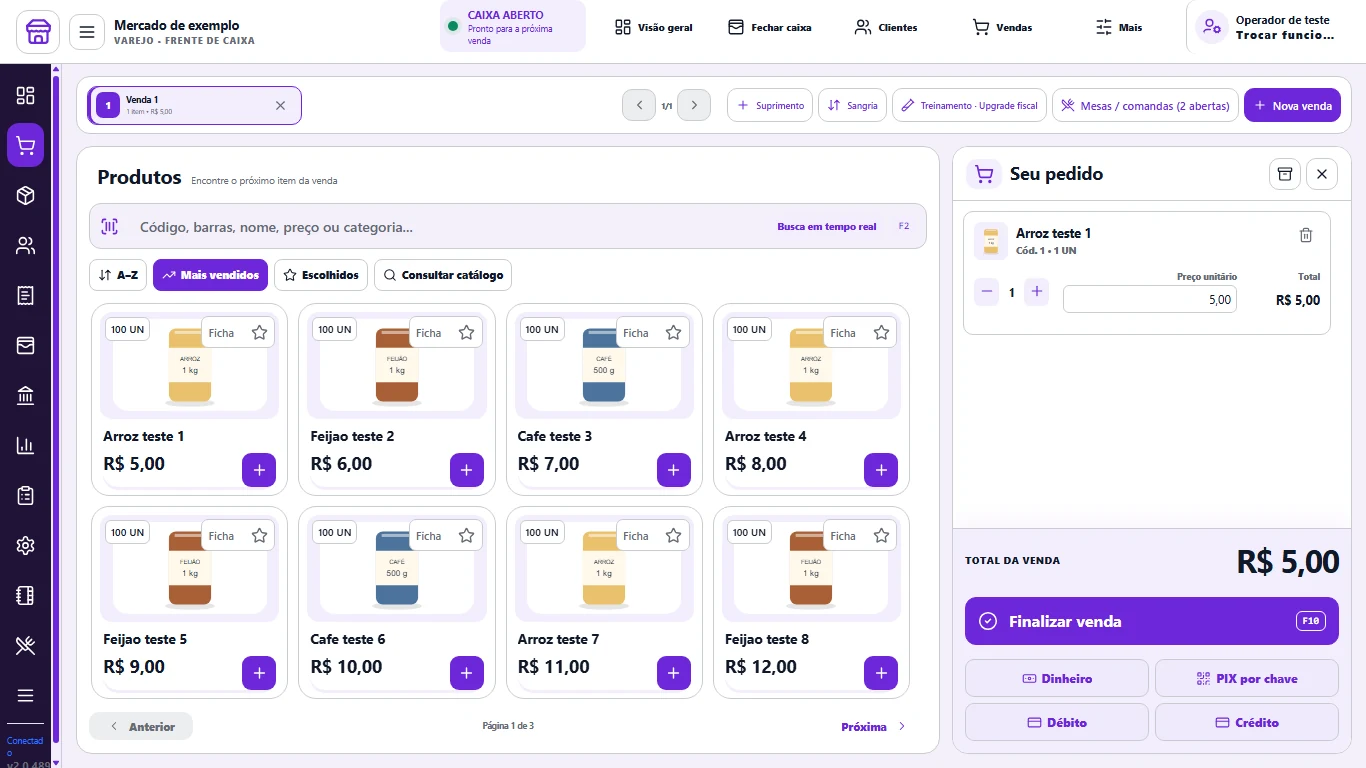
Task: Toggle the Escolhidos filter
Action: pos(321,275)
